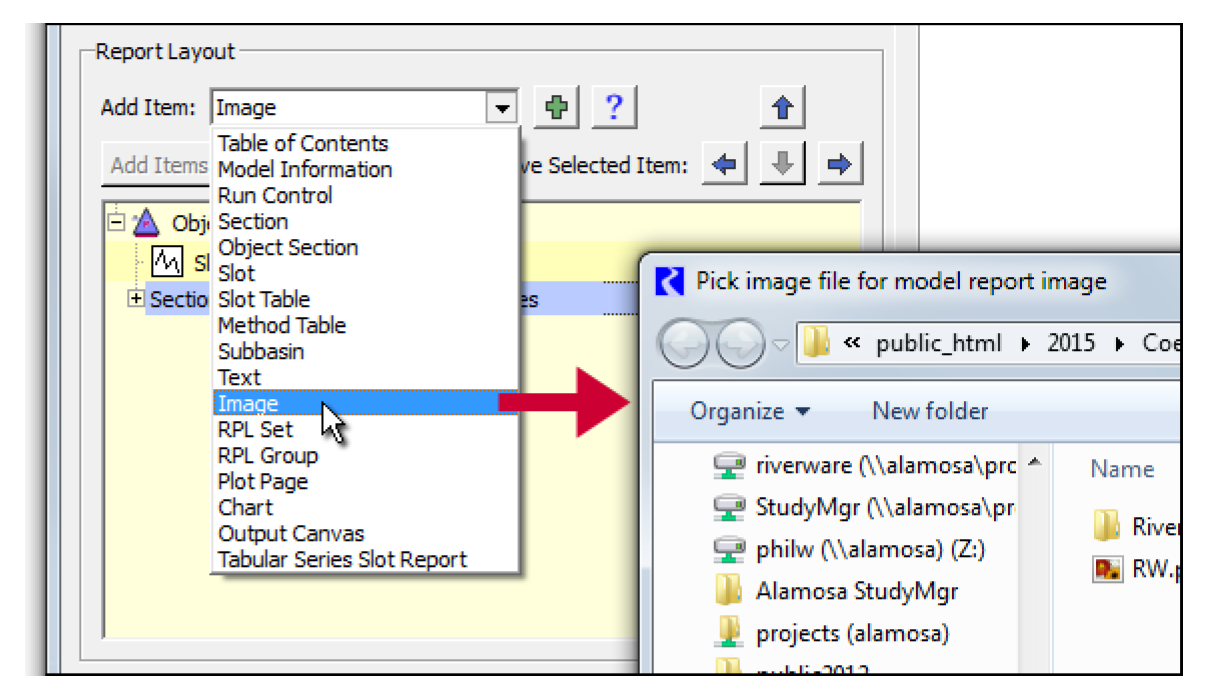Click the blue left arrow move button

724,165
